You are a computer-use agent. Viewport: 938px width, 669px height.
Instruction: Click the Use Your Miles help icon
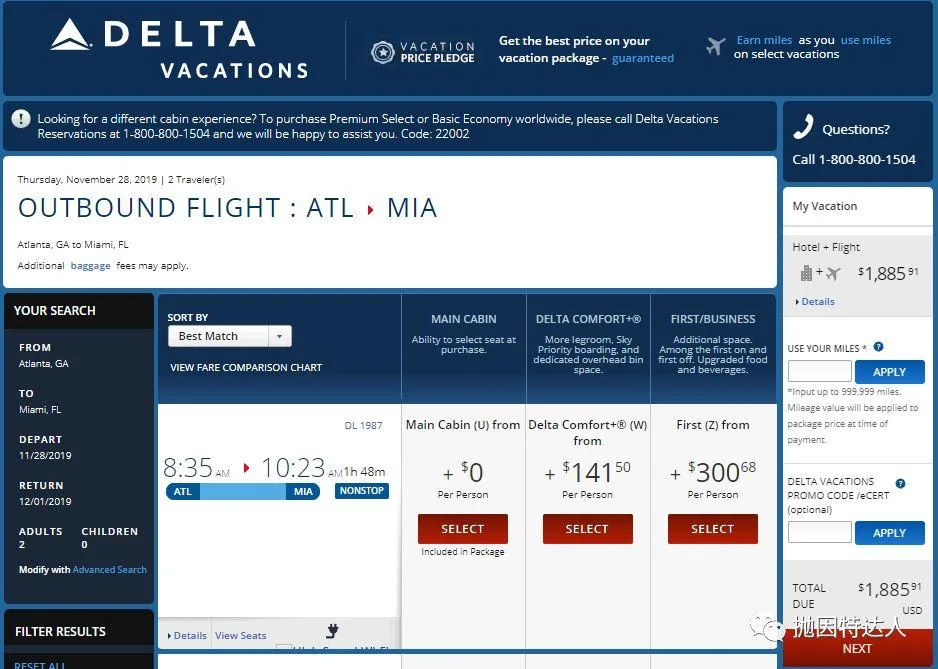tap(878, 347)
